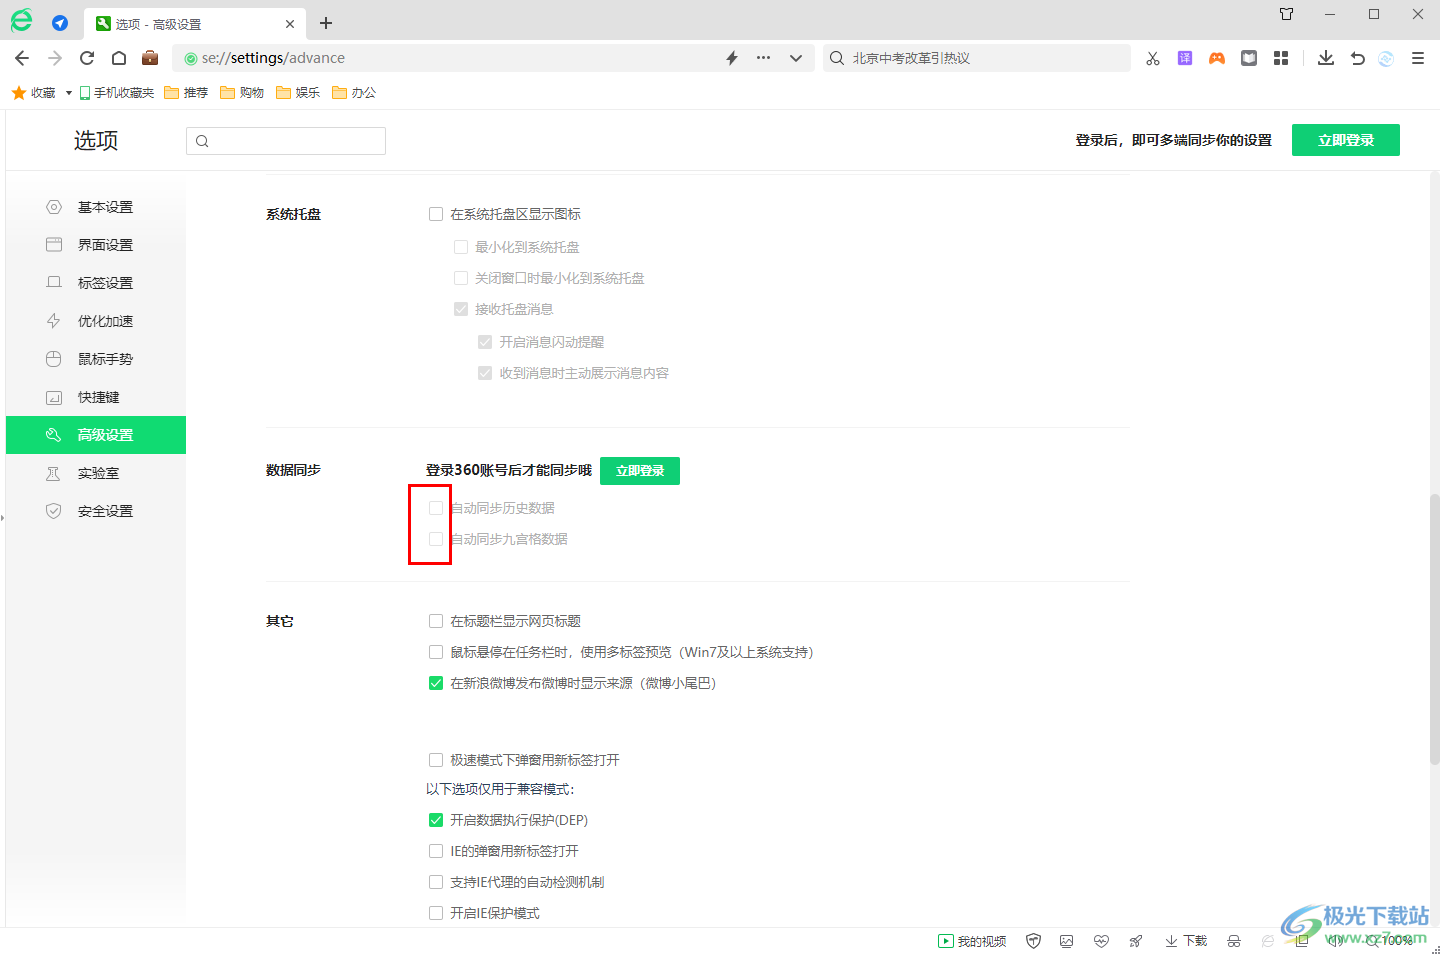Open the 办公 bookmark folder
The width and height of the screenshot is (1440, 954).
355,92
